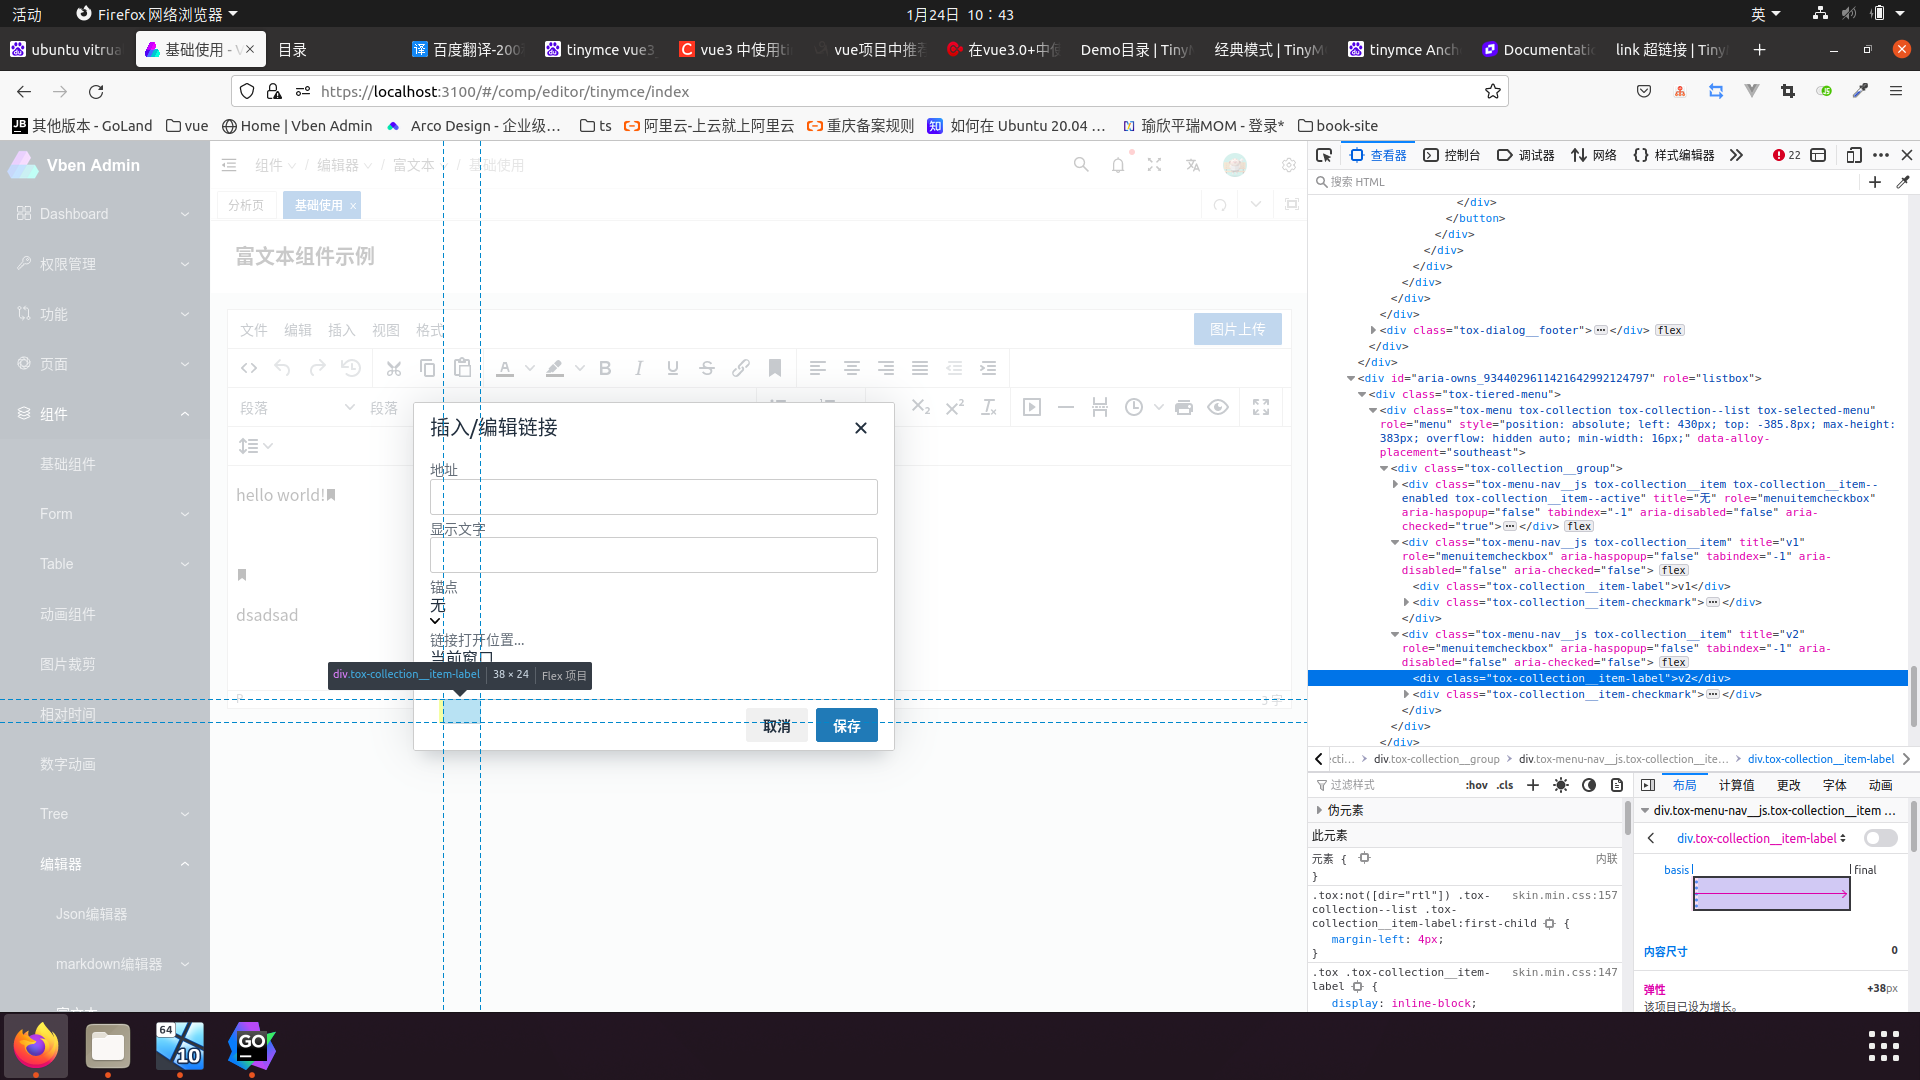Toggle the flex item overlay switch
This screenshot has width=1920, height=1080.
[x=1880, y=838]
